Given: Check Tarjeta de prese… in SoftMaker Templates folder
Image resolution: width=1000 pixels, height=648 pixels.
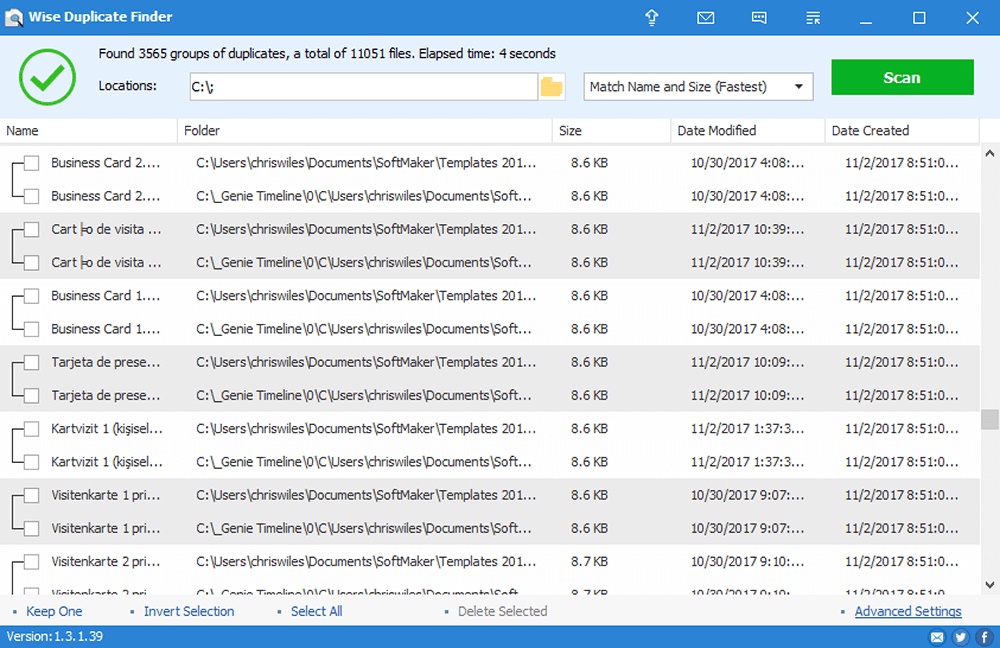Looking at the screenshot, I should pos(31,362).
